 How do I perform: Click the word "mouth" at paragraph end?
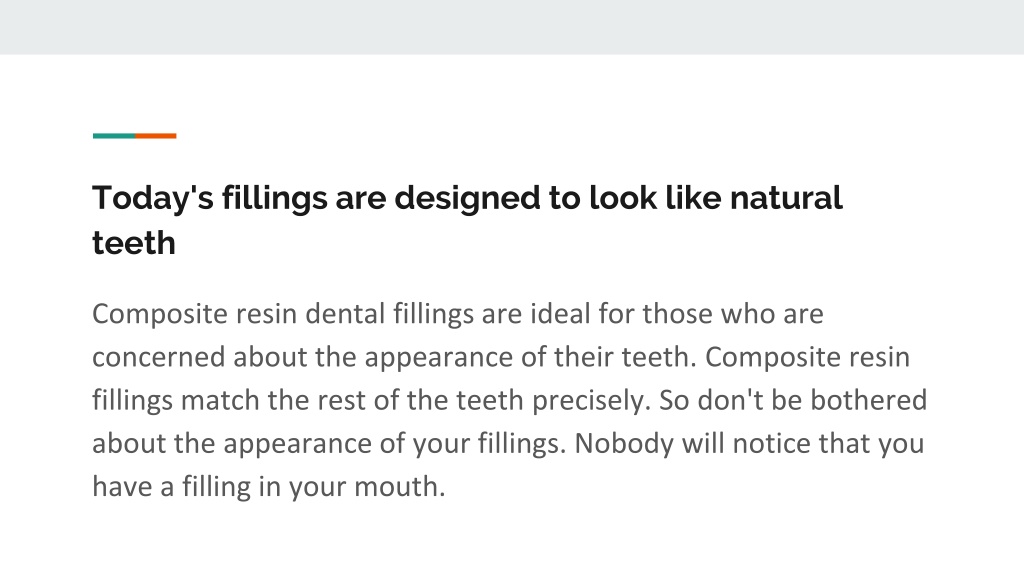[399, 487]
